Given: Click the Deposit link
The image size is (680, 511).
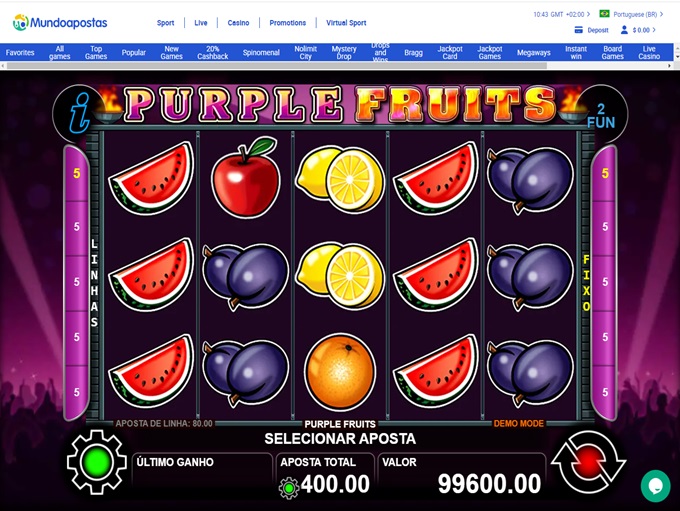Looking at the screenshot, I should coord(598,30).
